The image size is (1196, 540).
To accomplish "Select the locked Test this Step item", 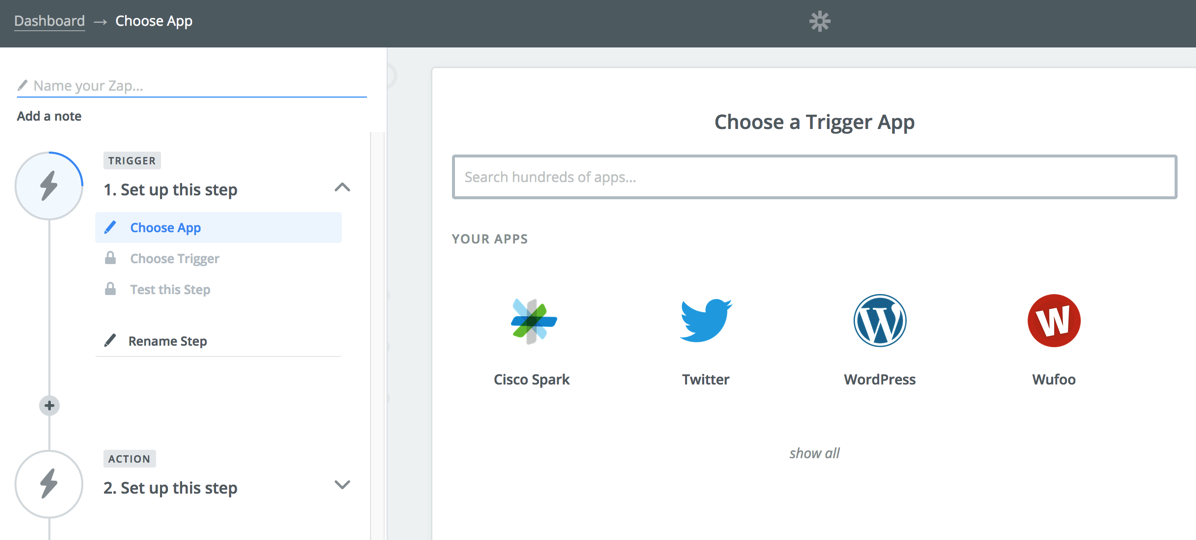I will pos(170,290).
